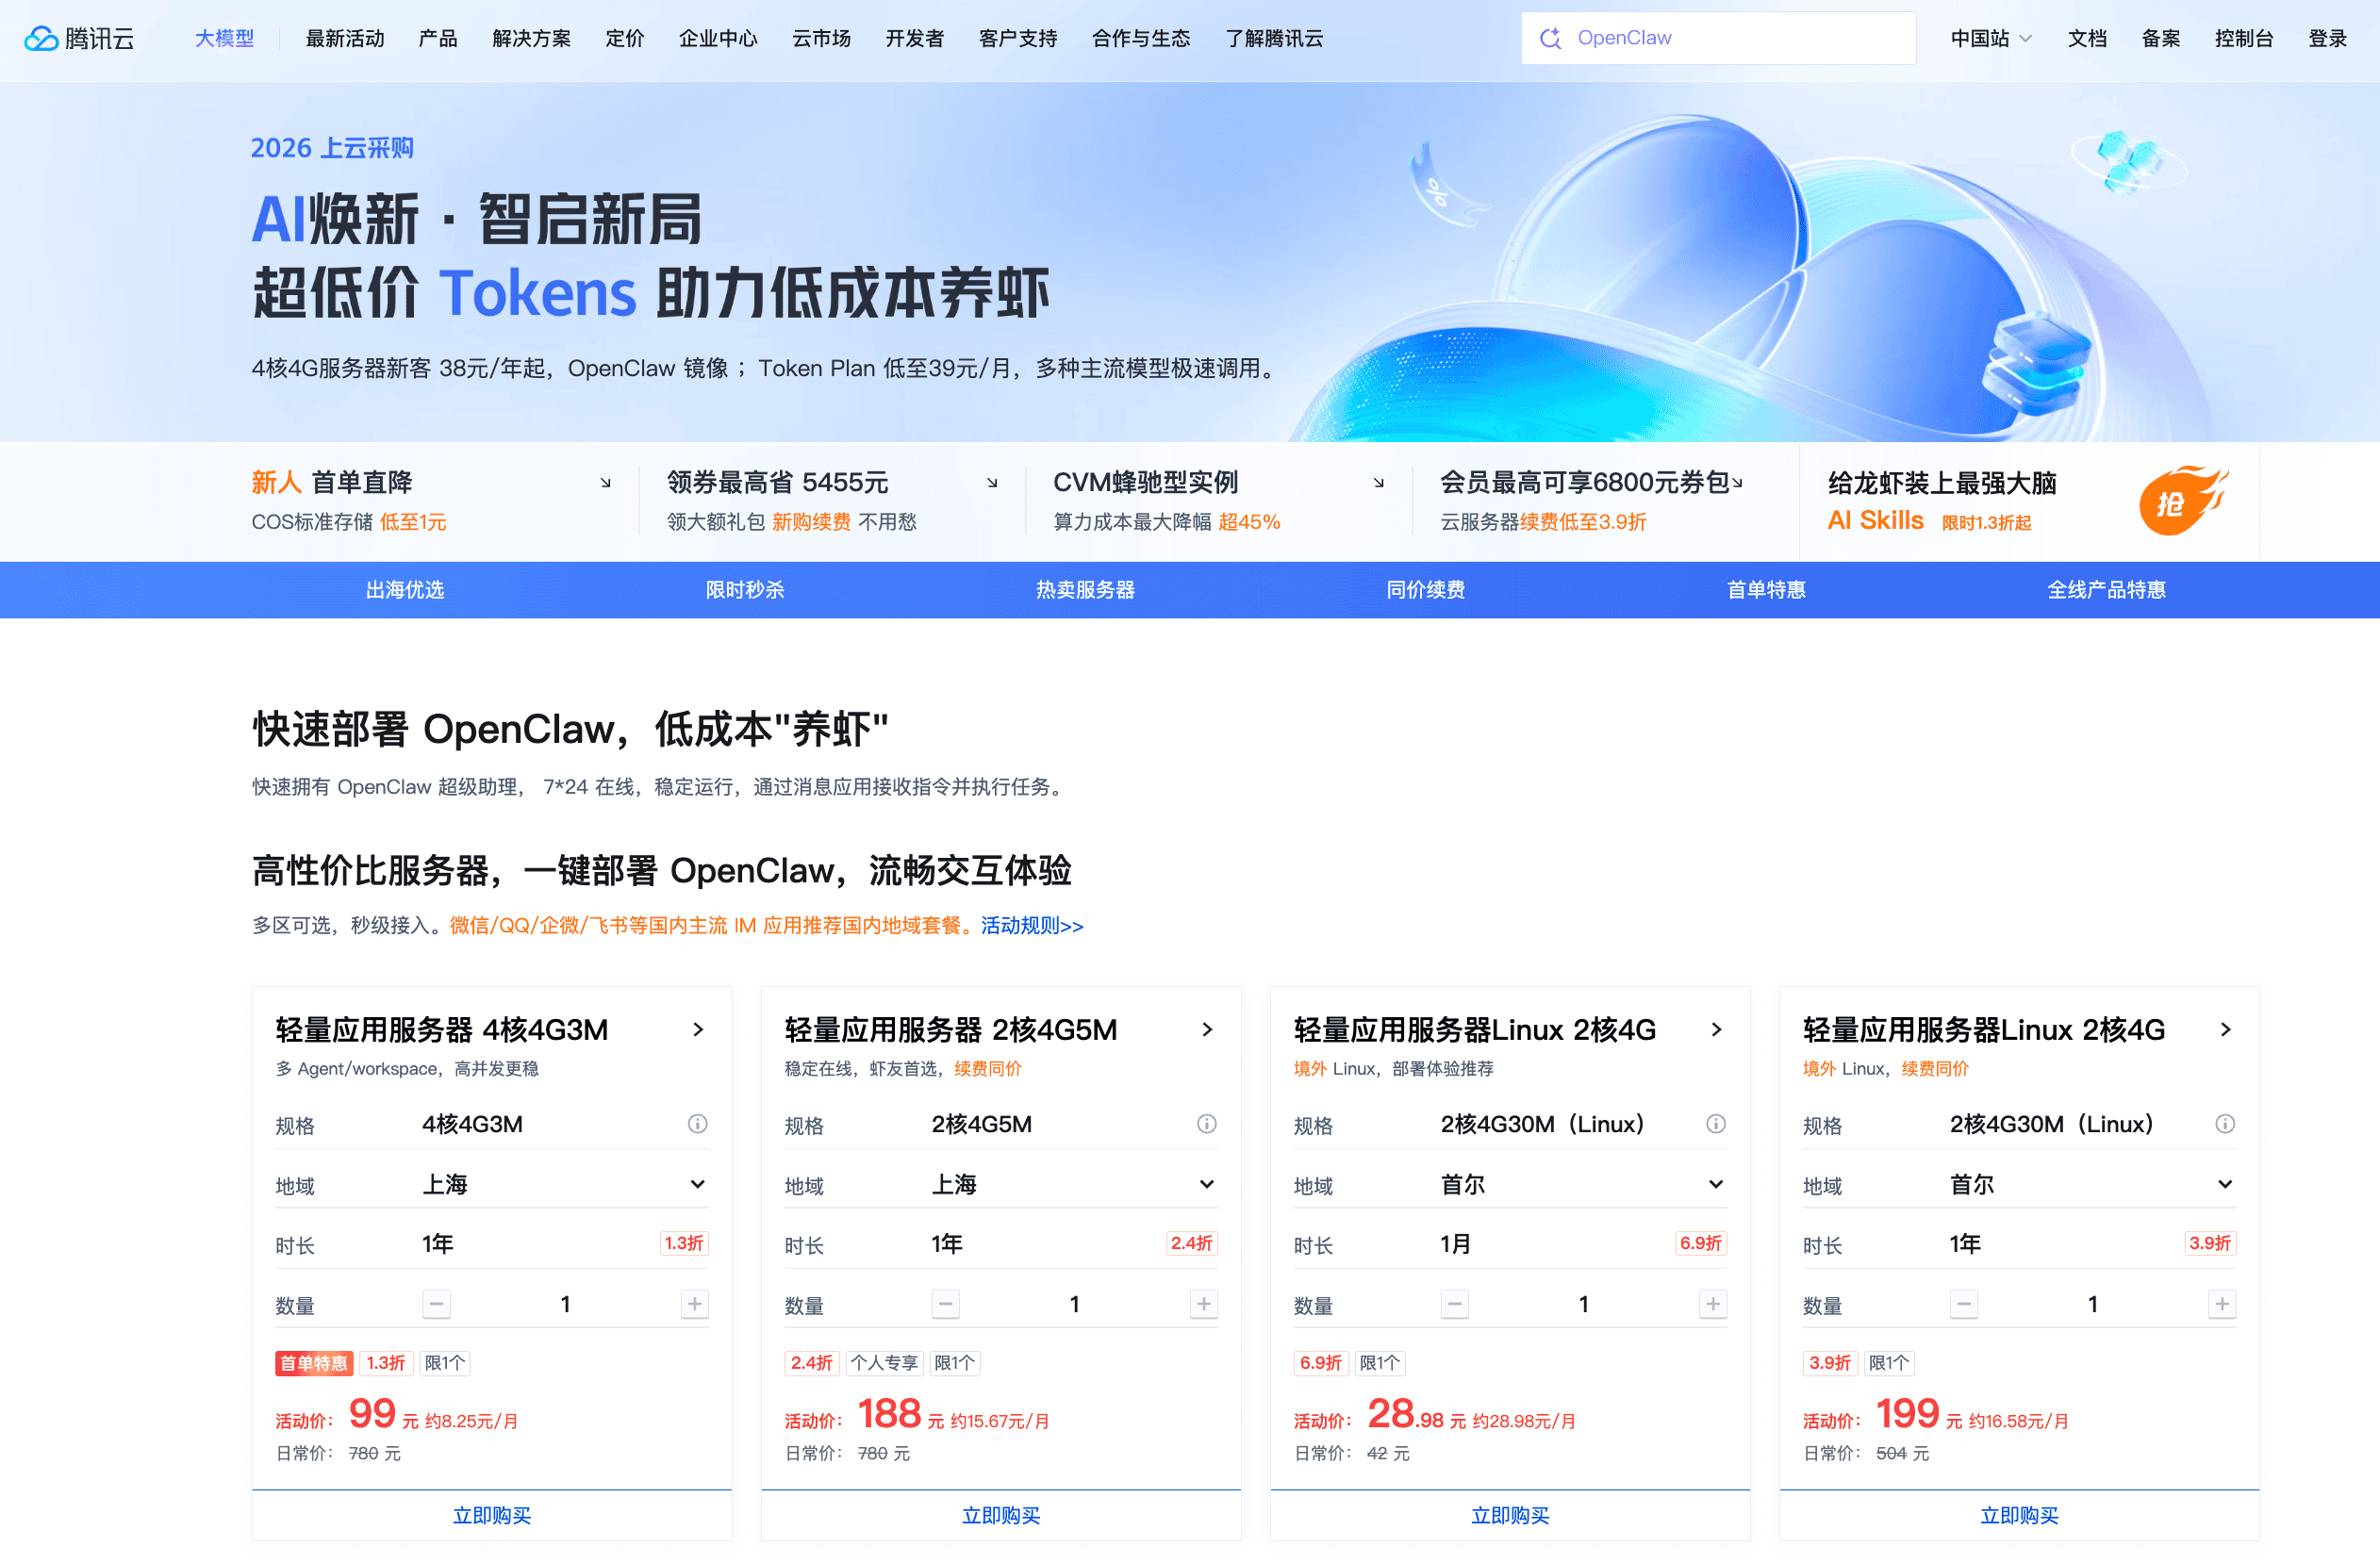Click arrow icon beside CVM蜂驰型实例
Image resolution: width=2380 pixels, height=1563 pixels.
[1378, 483]
